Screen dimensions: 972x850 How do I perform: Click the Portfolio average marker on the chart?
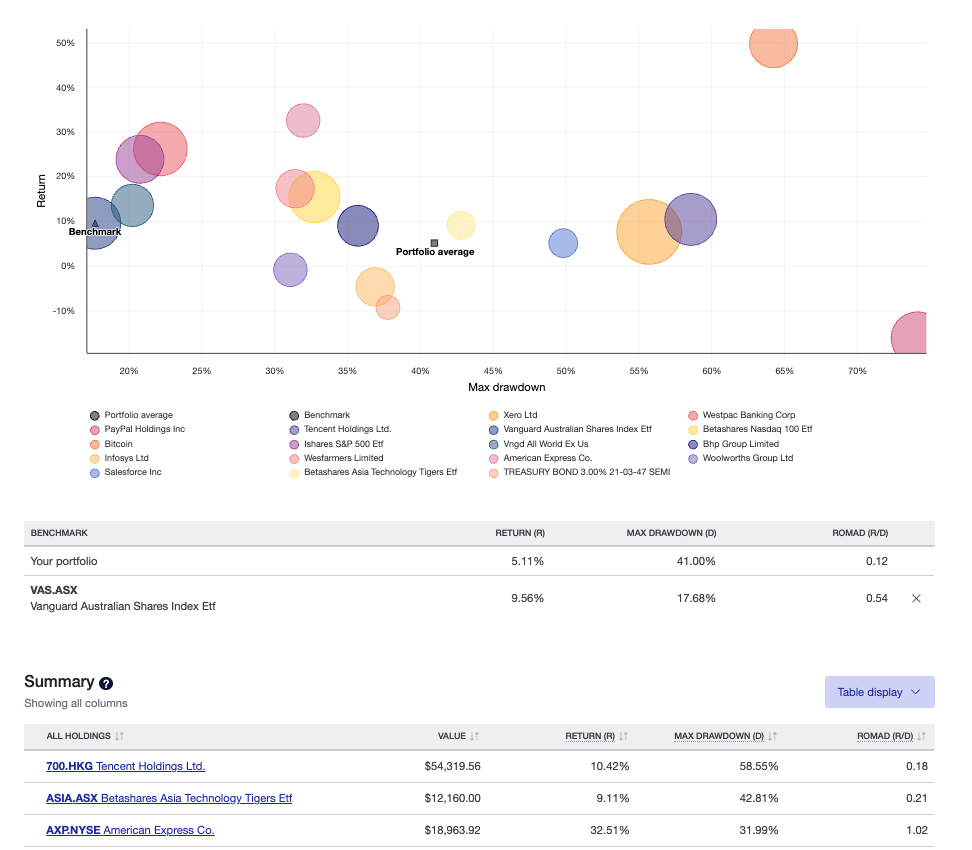click(x=434, y=241)
